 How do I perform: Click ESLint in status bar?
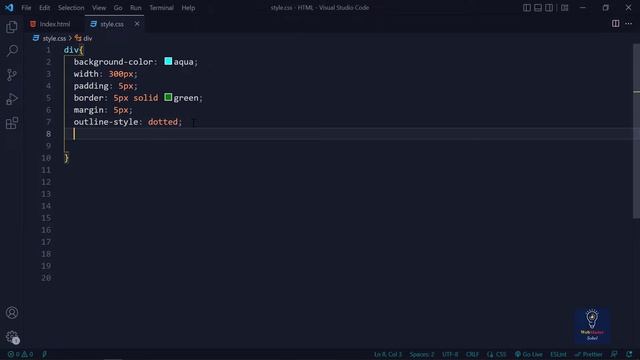pyautogui.click(x=558, y=354)
